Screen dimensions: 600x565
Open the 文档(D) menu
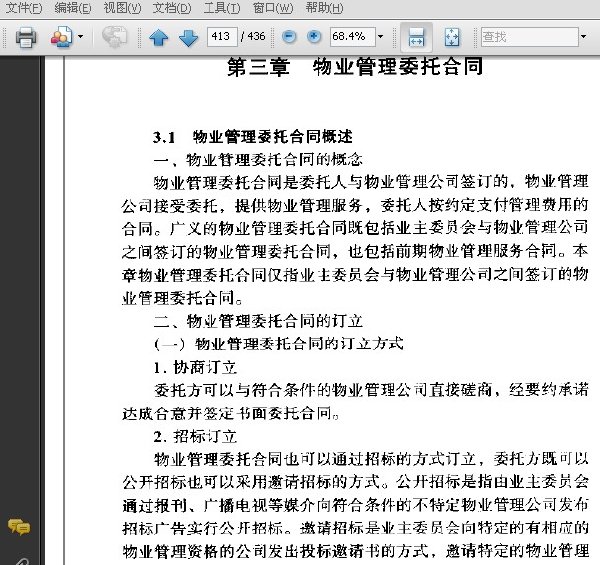[x=171, y=8]
